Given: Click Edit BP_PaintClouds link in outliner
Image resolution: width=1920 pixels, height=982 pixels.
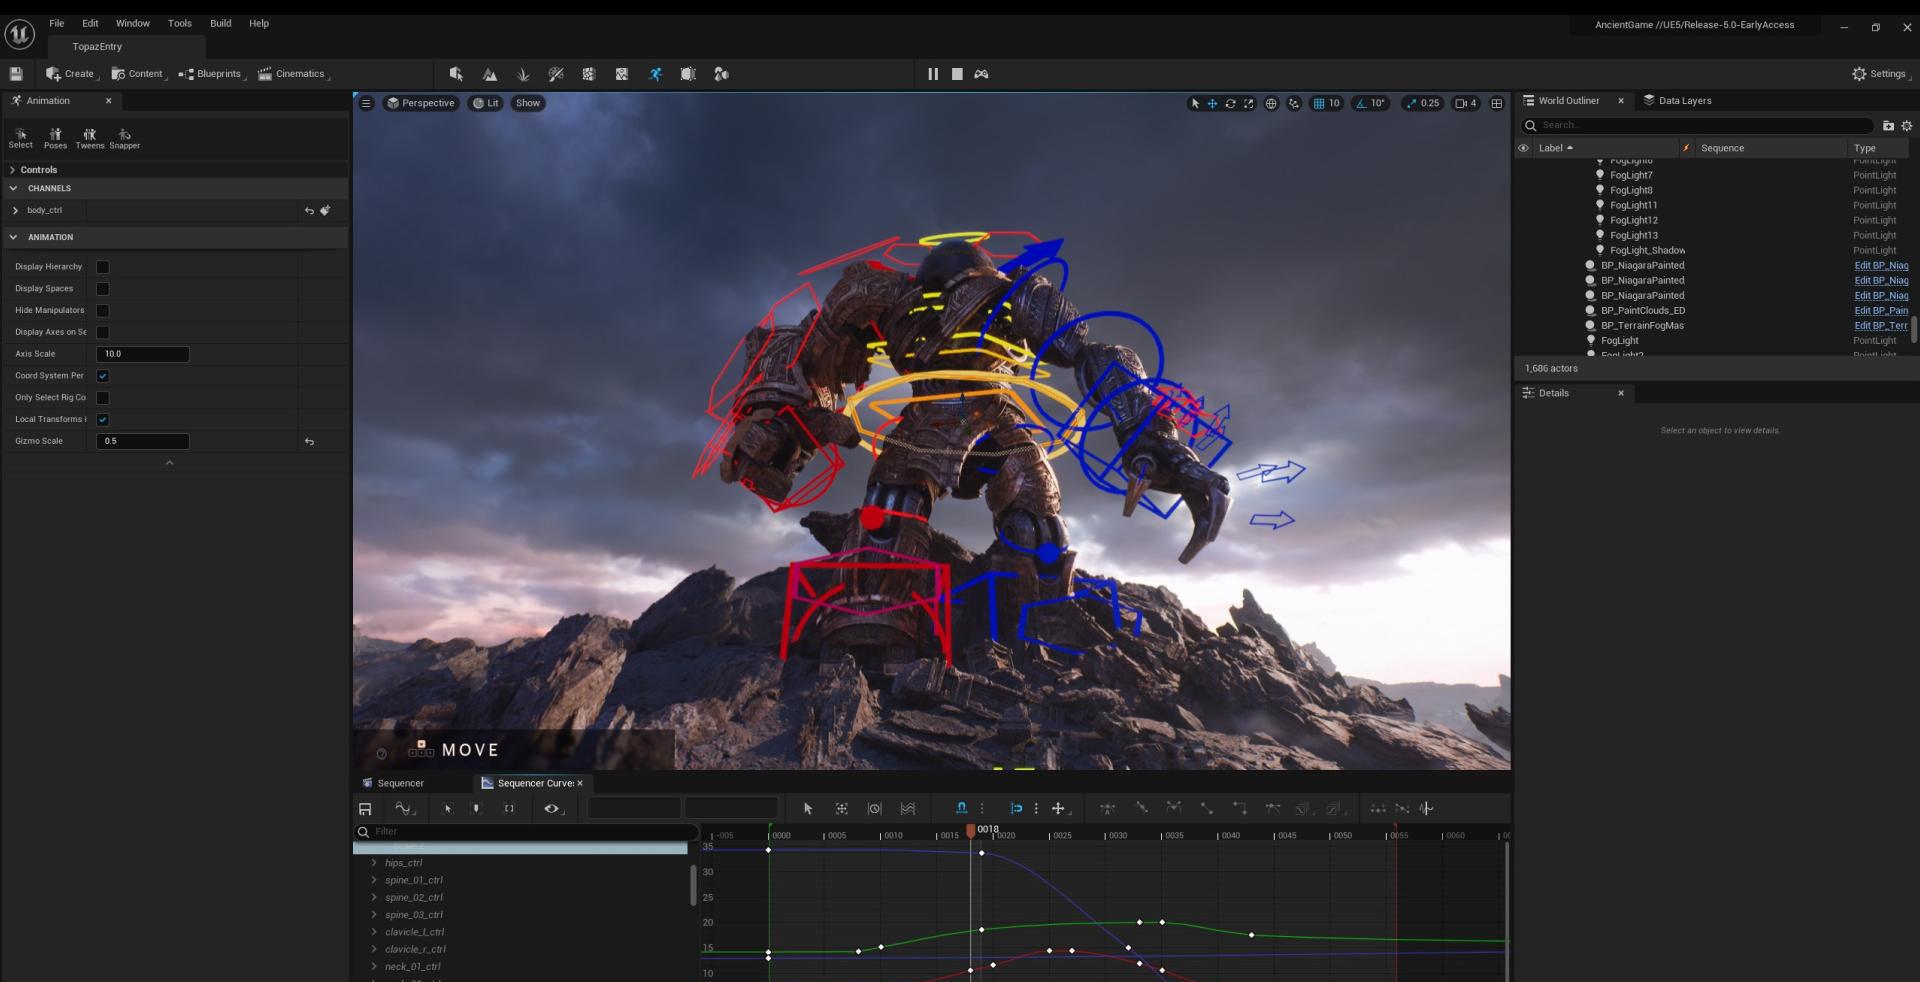Looking at the screenshot, I should point(1881,311).
